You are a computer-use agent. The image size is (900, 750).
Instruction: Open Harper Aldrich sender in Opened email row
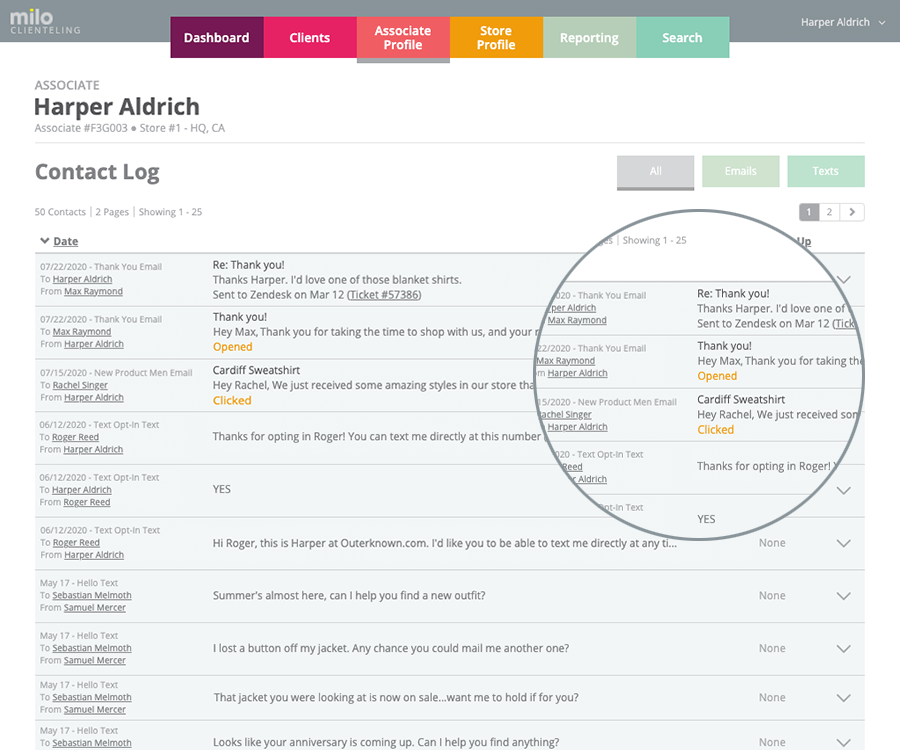click(94, 344)
